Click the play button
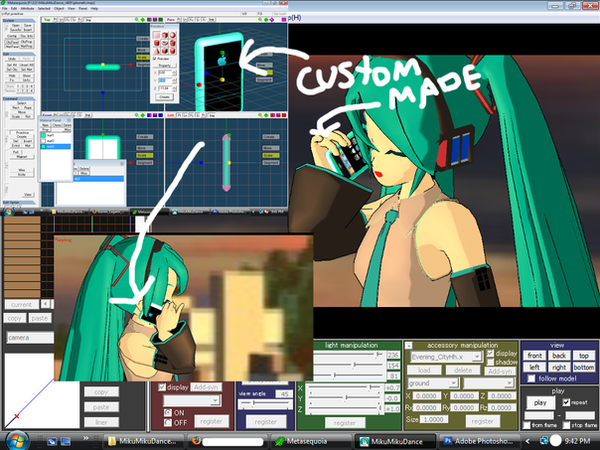 [x=540, y=403]
